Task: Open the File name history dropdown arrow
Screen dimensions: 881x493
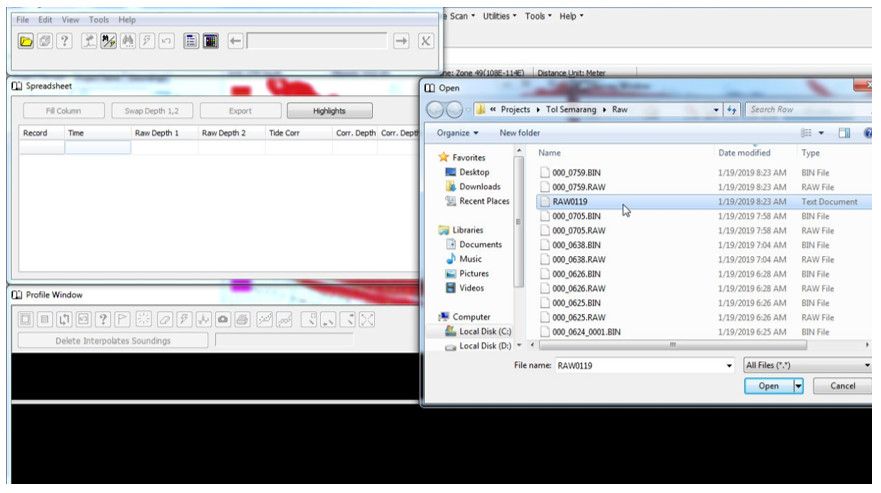Action: tap(729, 365)
